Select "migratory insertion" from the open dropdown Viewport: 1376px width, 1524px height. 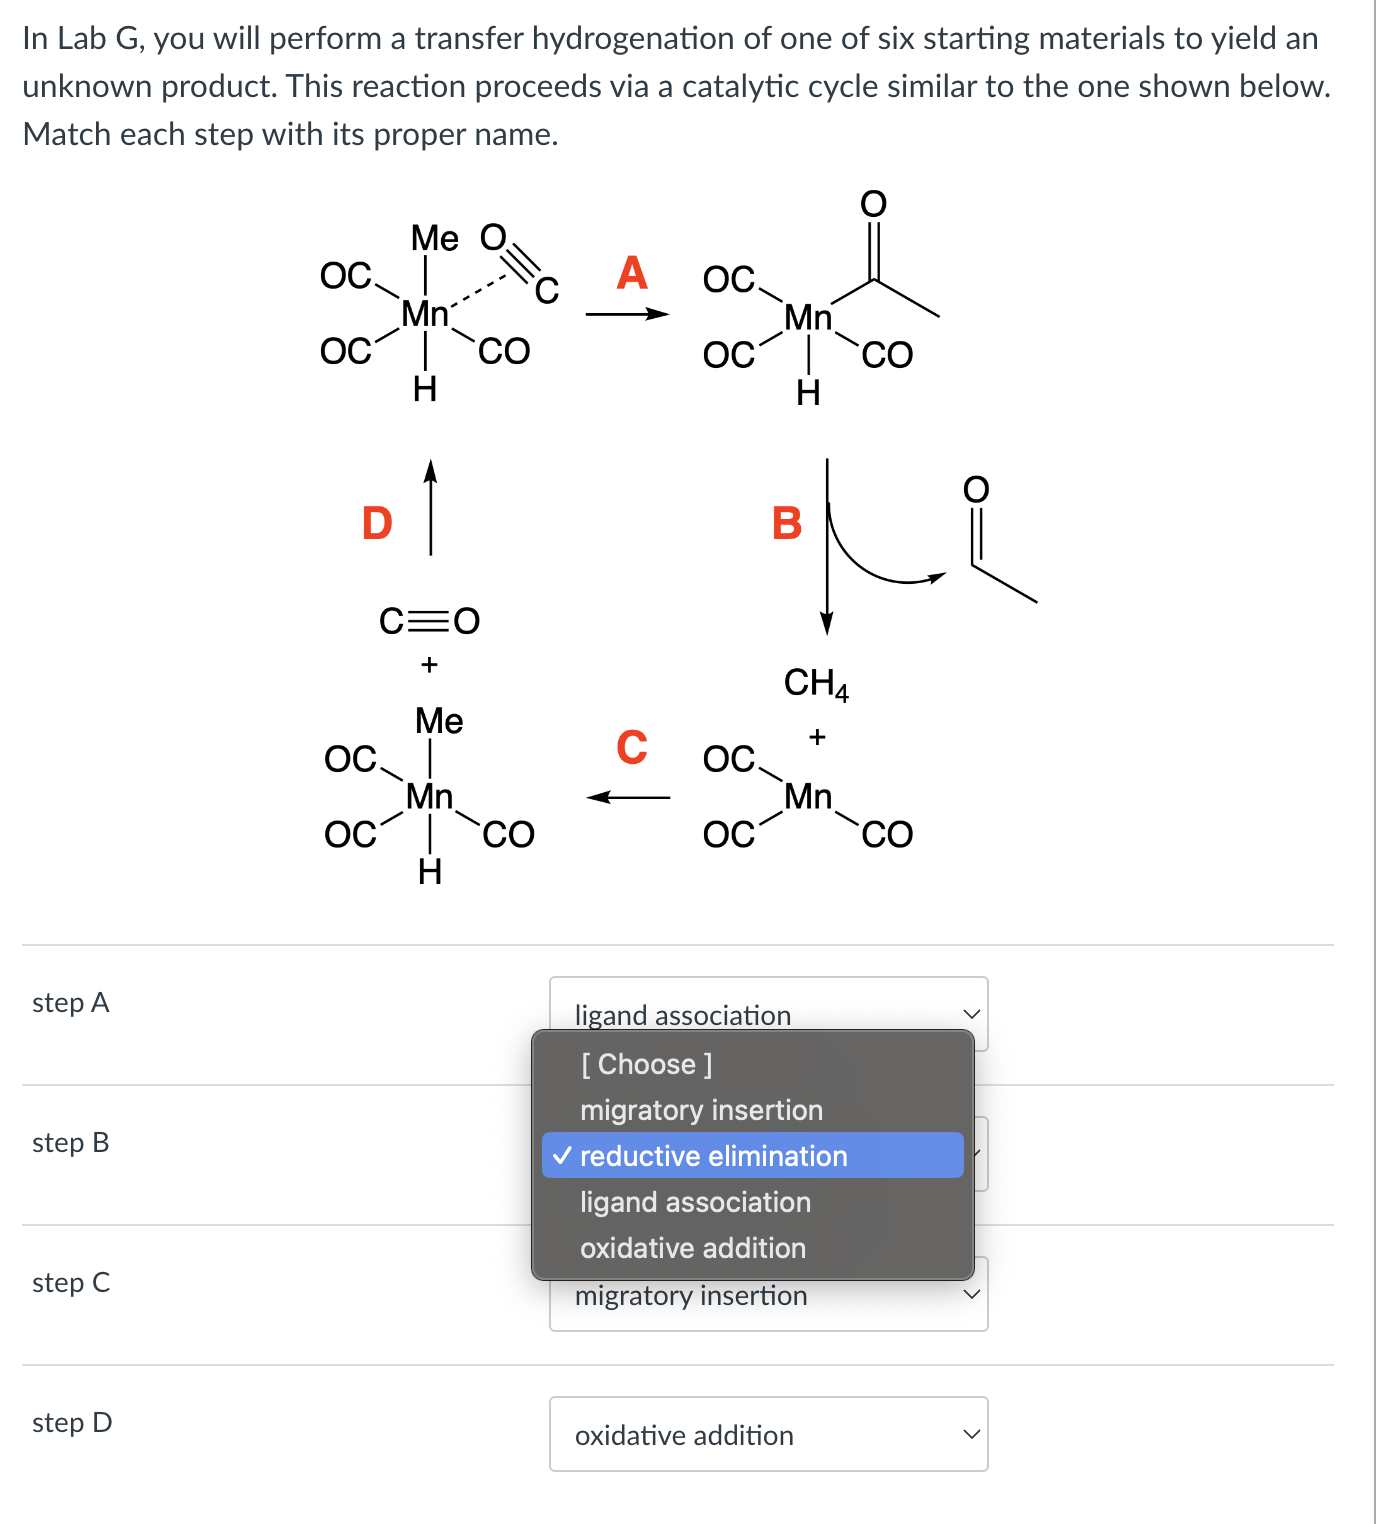(x=701, y=1110)
